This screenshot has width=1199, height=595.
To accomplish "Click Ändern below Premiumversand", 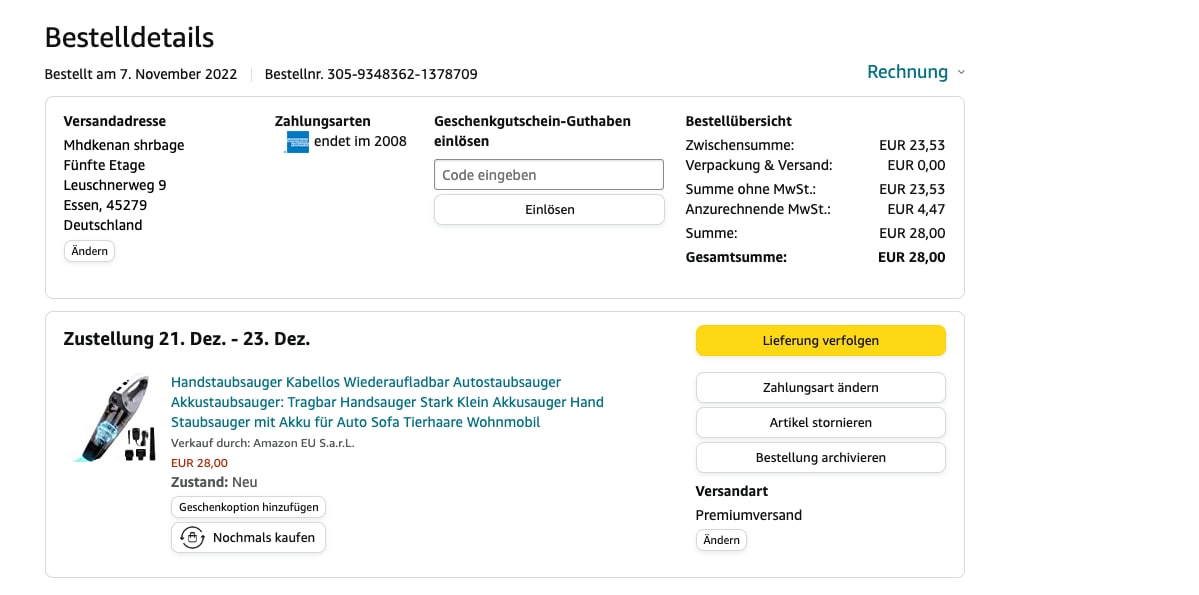I will (721, 540).
